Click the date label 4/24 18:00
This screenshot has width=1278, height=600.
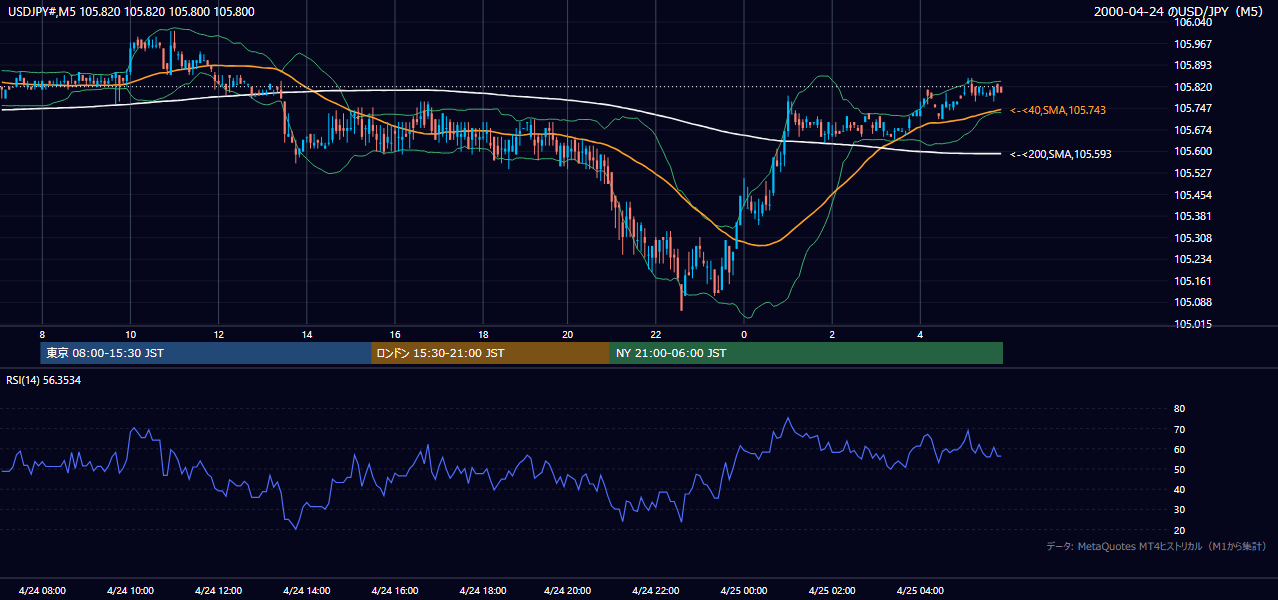pos(482,590)
